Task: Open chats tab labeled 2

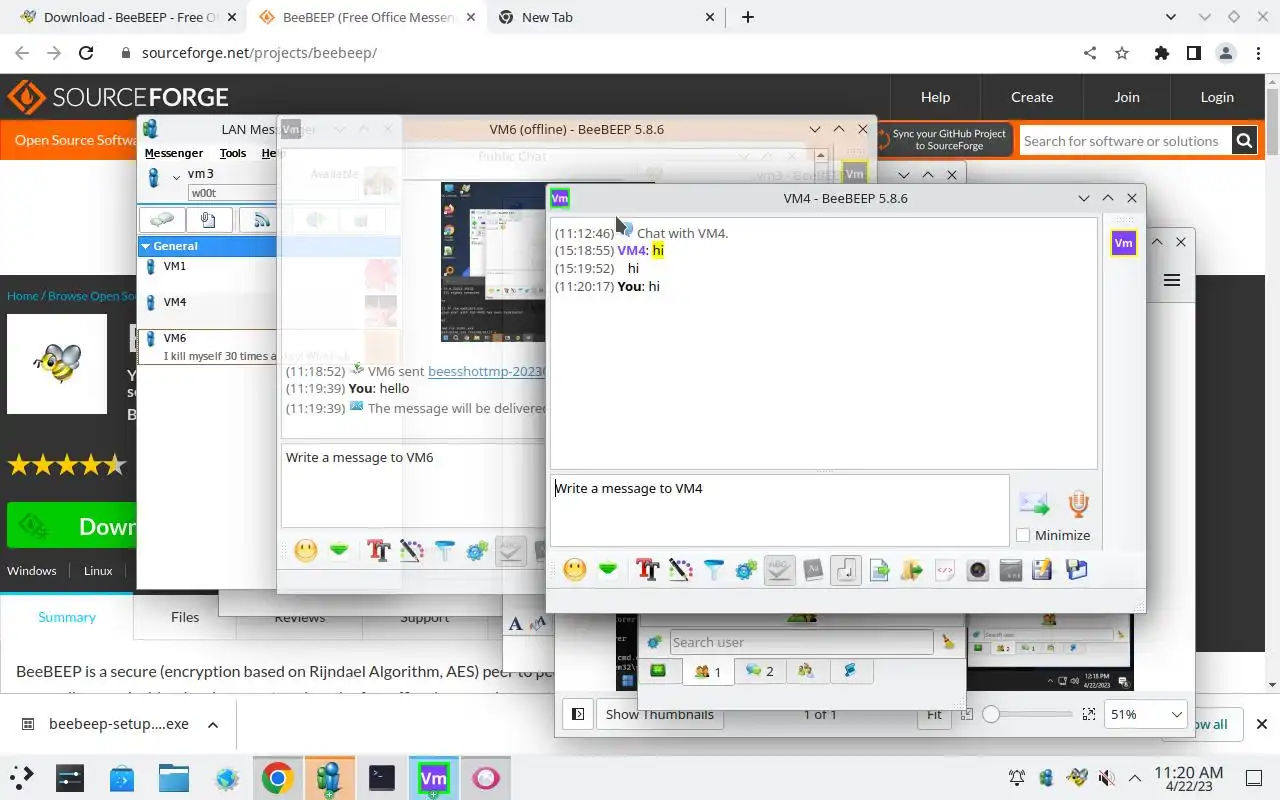Action: click(759, 671)
